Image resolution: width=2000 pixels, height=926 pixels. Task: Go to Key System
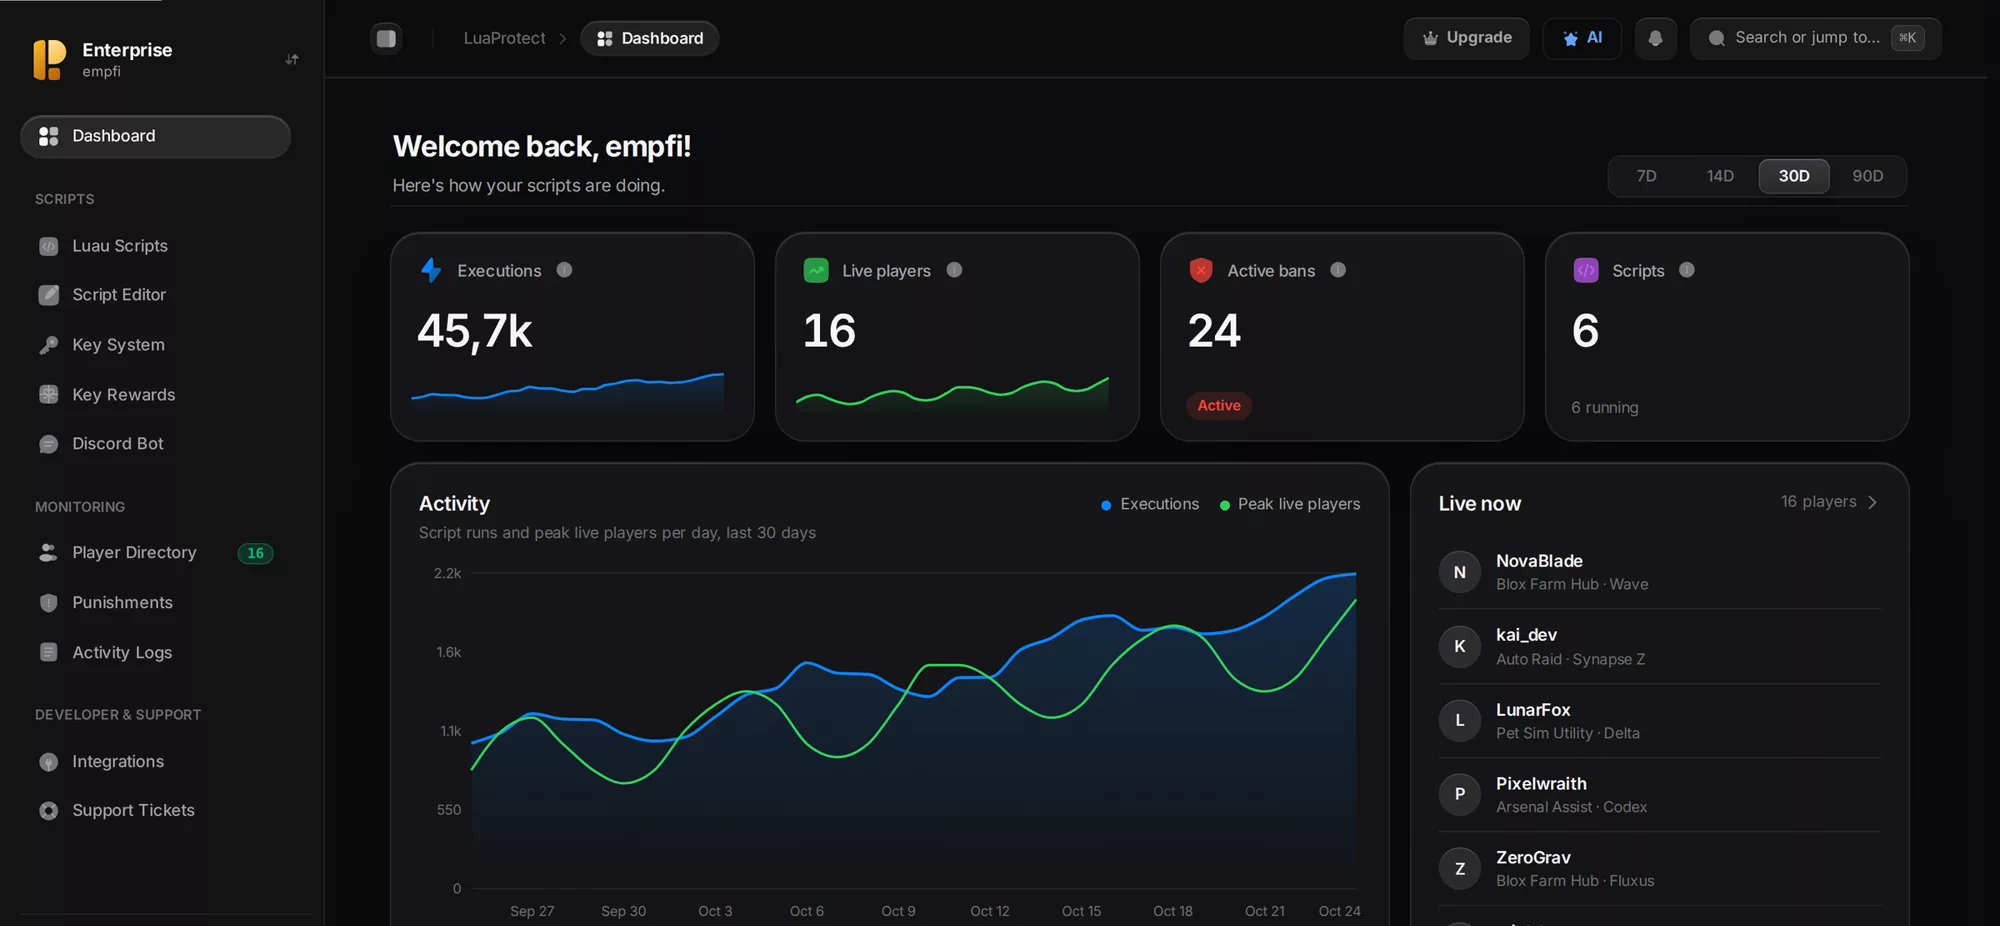click(x=155, y=345)
